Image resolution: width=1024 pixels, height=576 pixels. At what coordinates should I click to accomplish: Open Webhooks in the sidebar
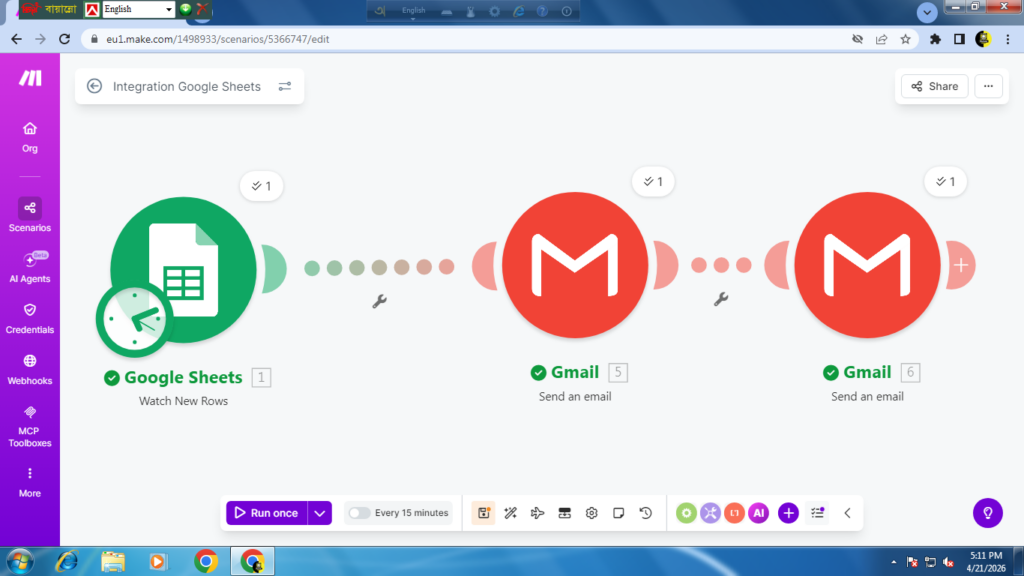[x=29, y=370]
